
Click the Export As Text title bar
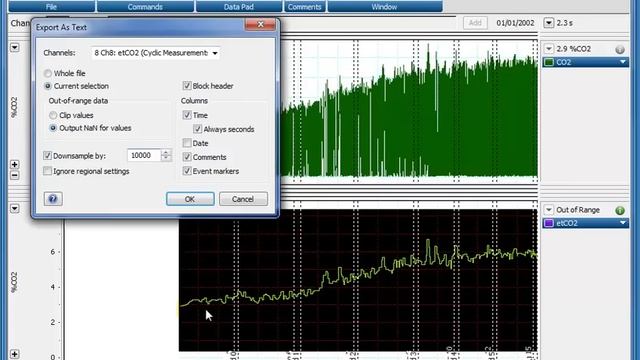[x=139, y=27]
